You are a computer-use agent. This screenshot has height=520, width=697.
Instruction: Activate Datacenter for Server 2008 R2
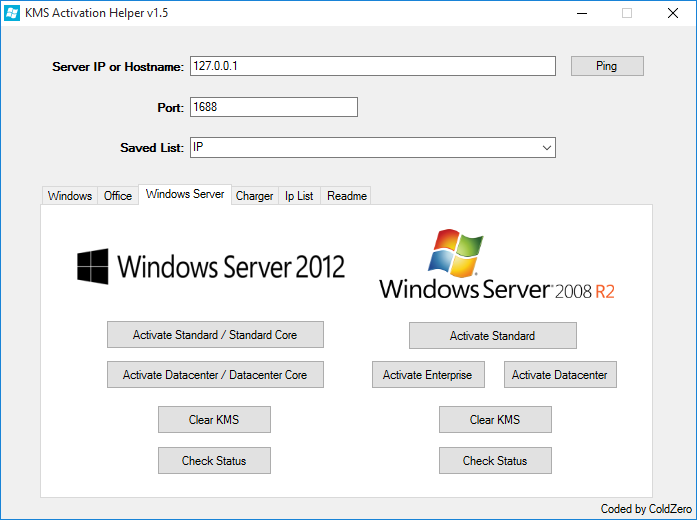pos(560,375)
